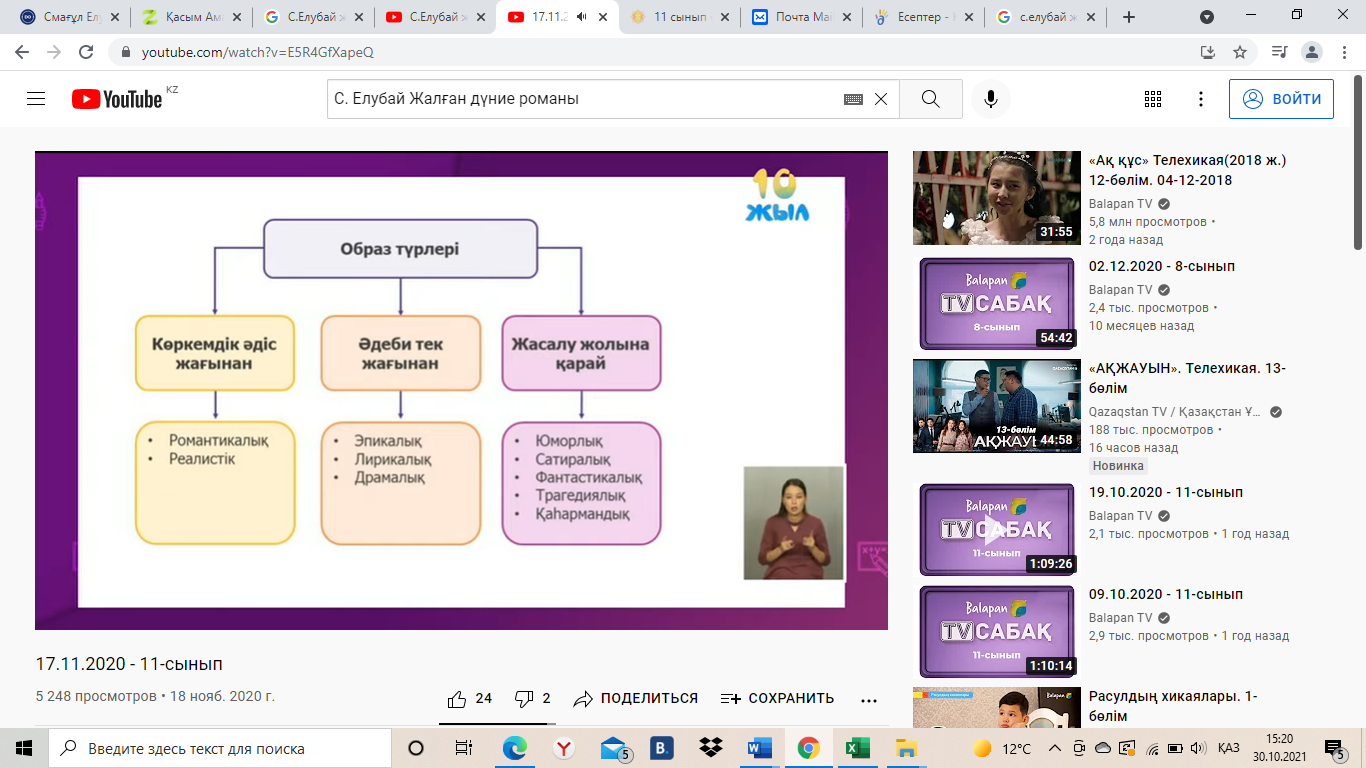Image resolution: width=1366 pixels, height=768 pixels.
Task: Open Chrome's three-dot menu
Action: (x=1344, y=52)
